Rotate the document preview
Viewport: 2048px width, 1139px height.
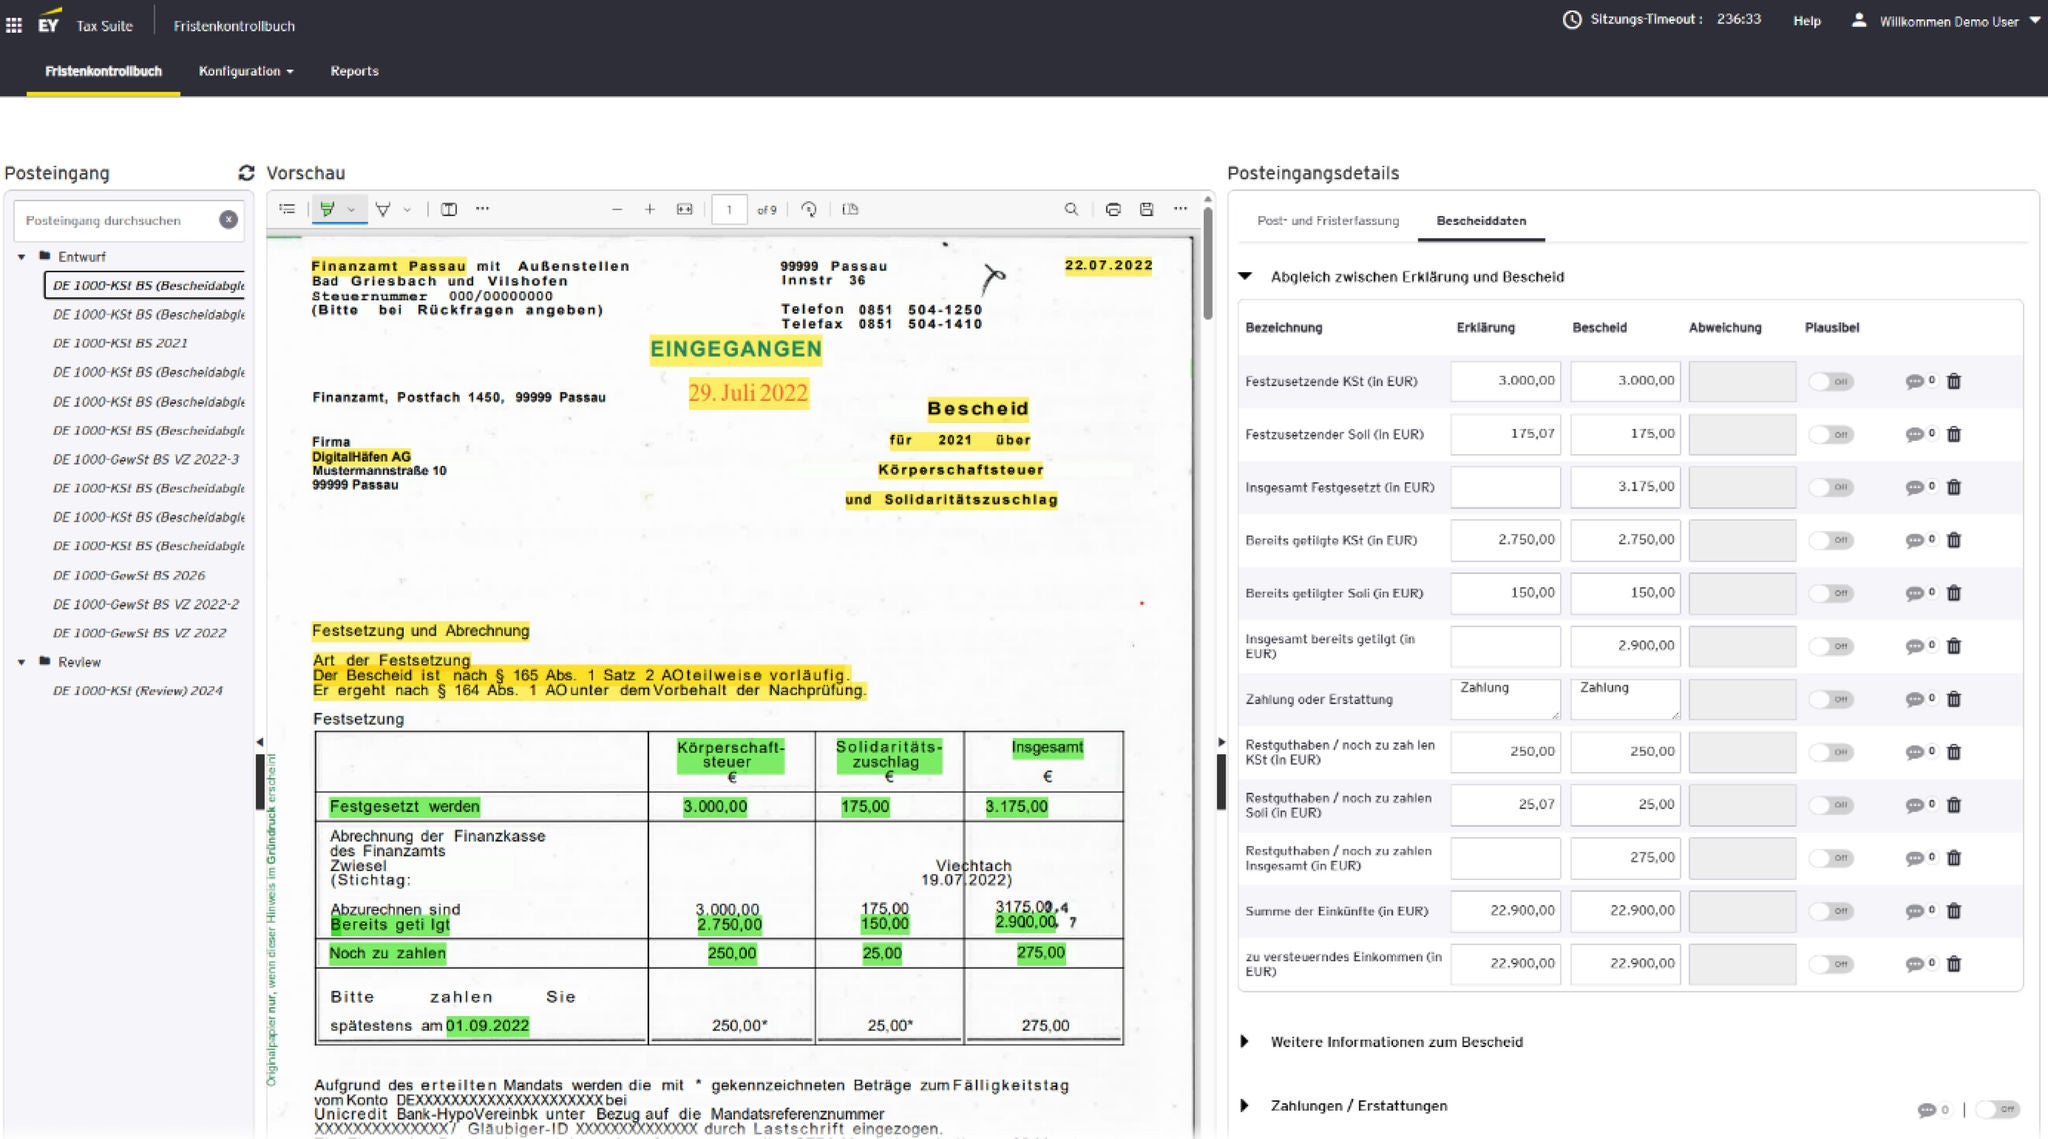point(809,209)
